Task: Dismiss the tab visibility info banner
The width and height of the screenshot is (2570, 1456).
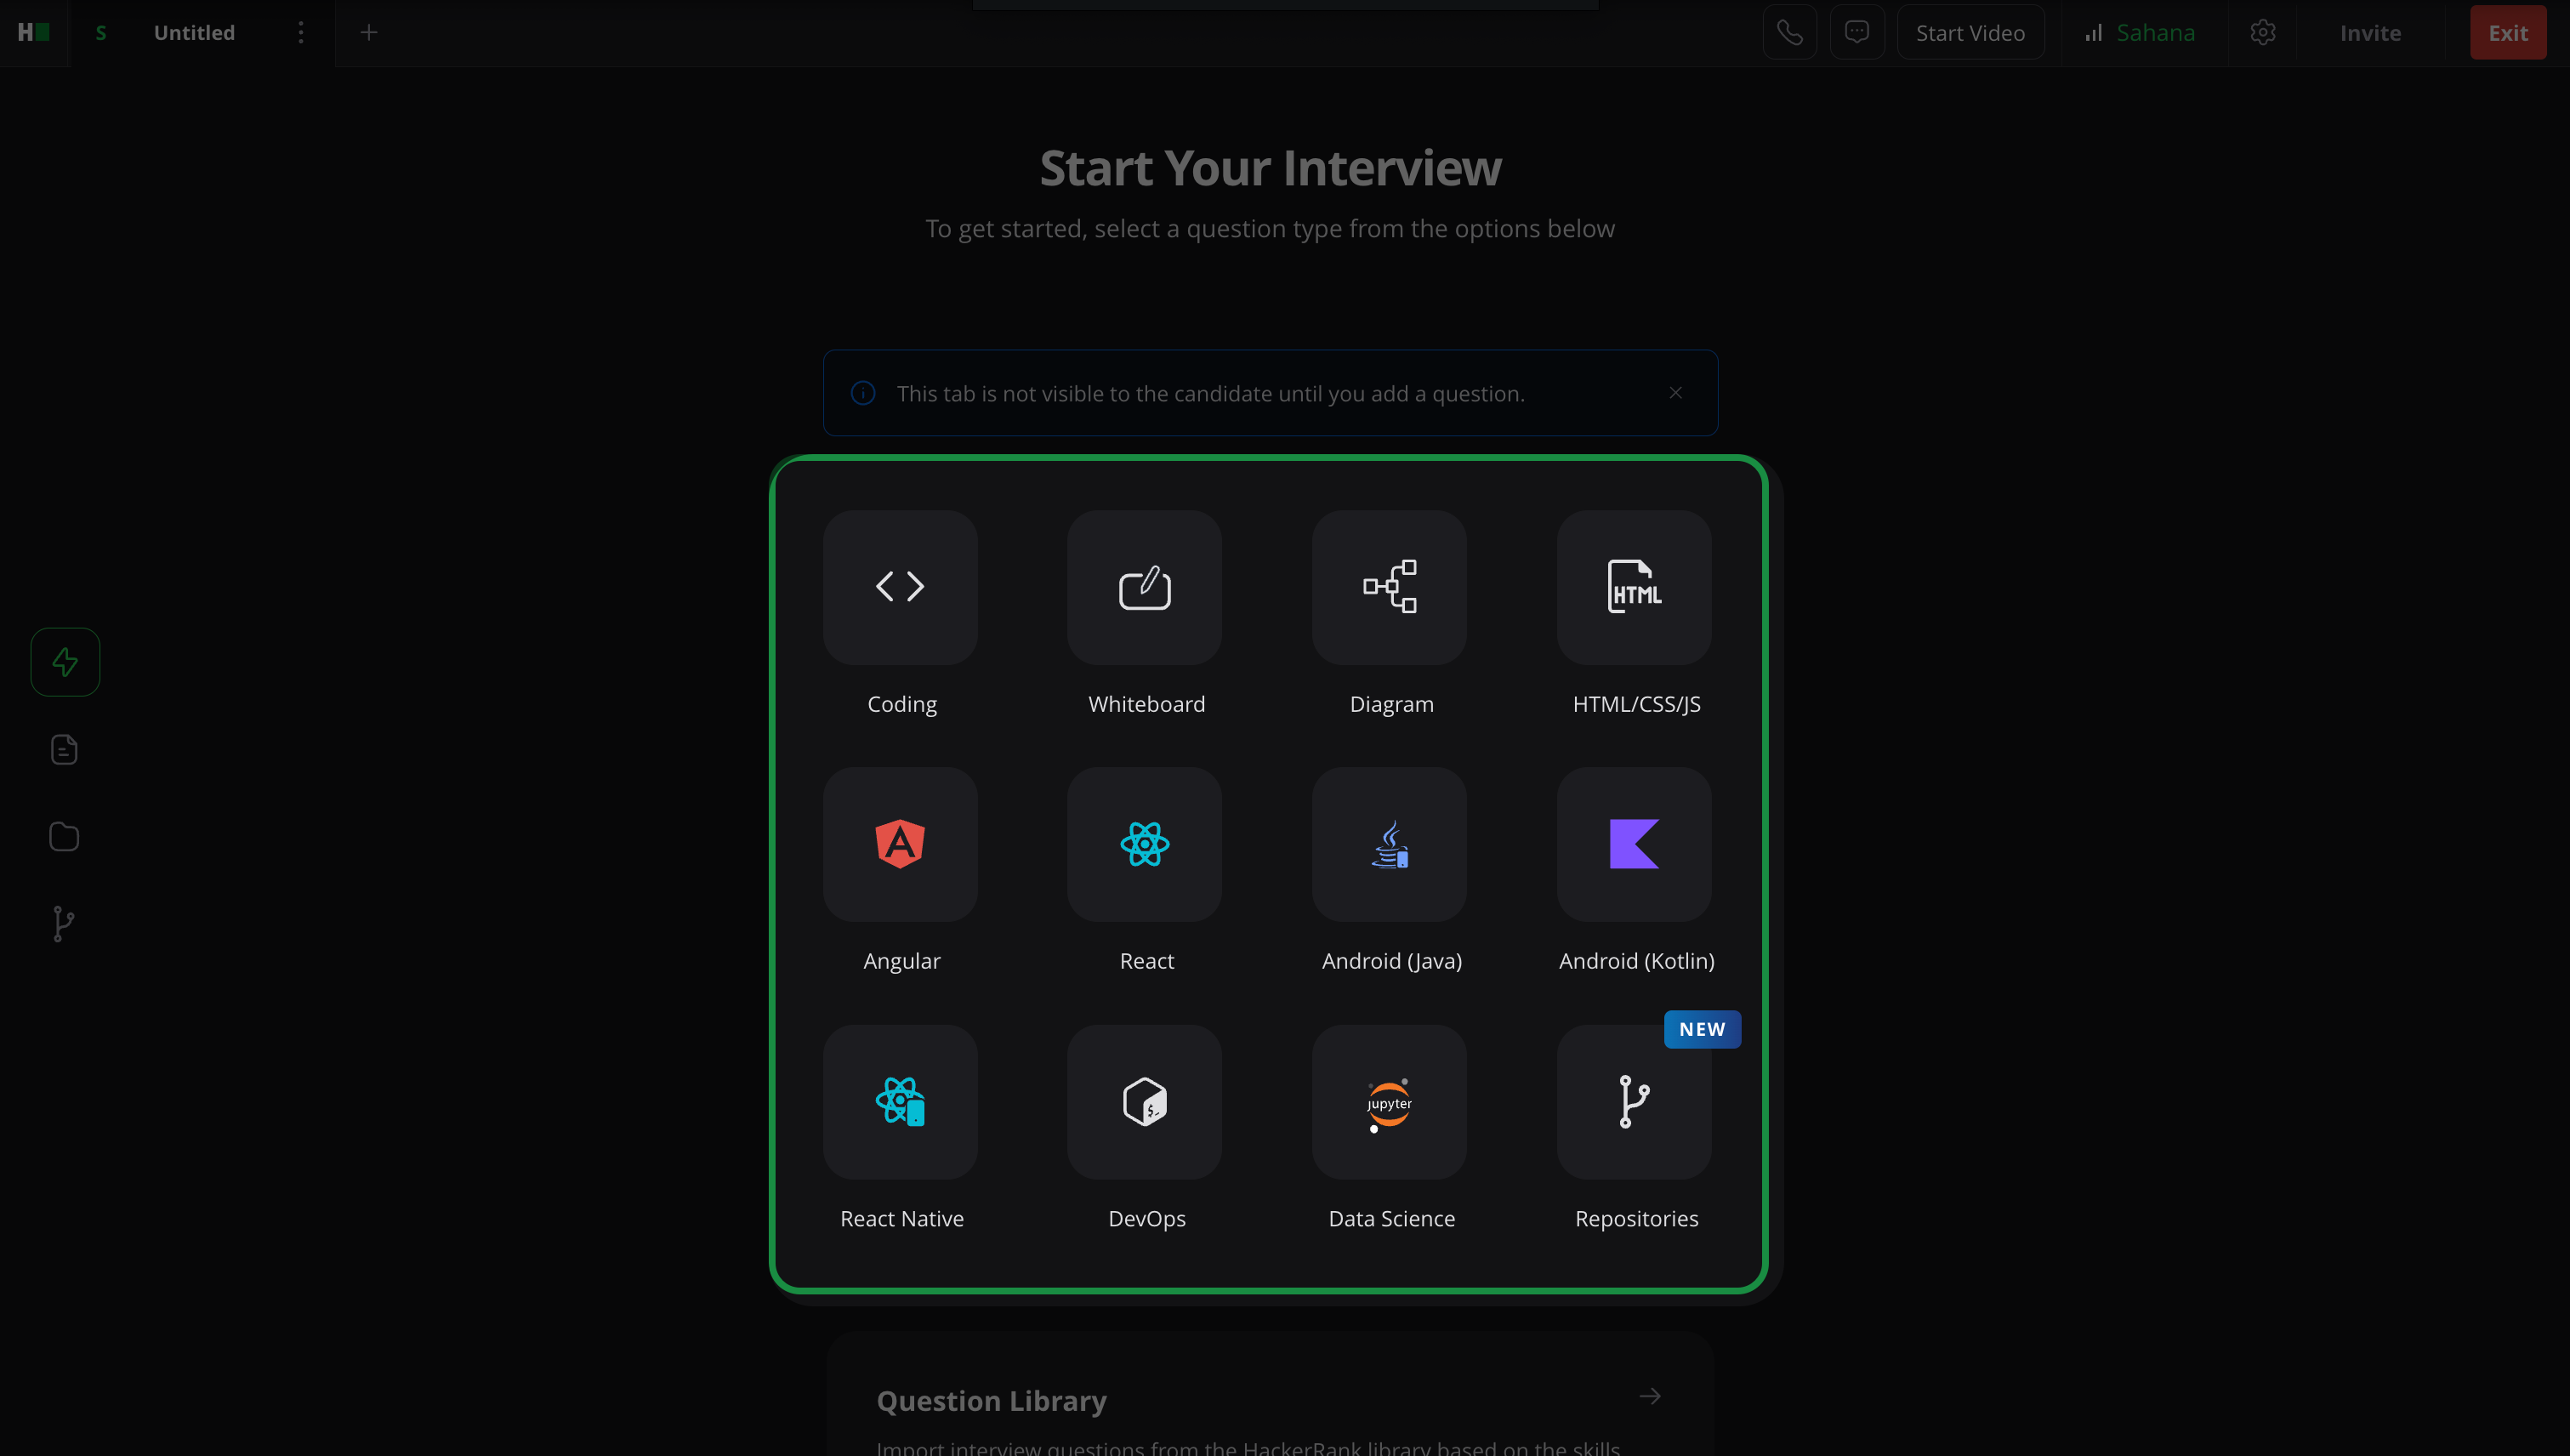Action: click(x=1675, y=393)
